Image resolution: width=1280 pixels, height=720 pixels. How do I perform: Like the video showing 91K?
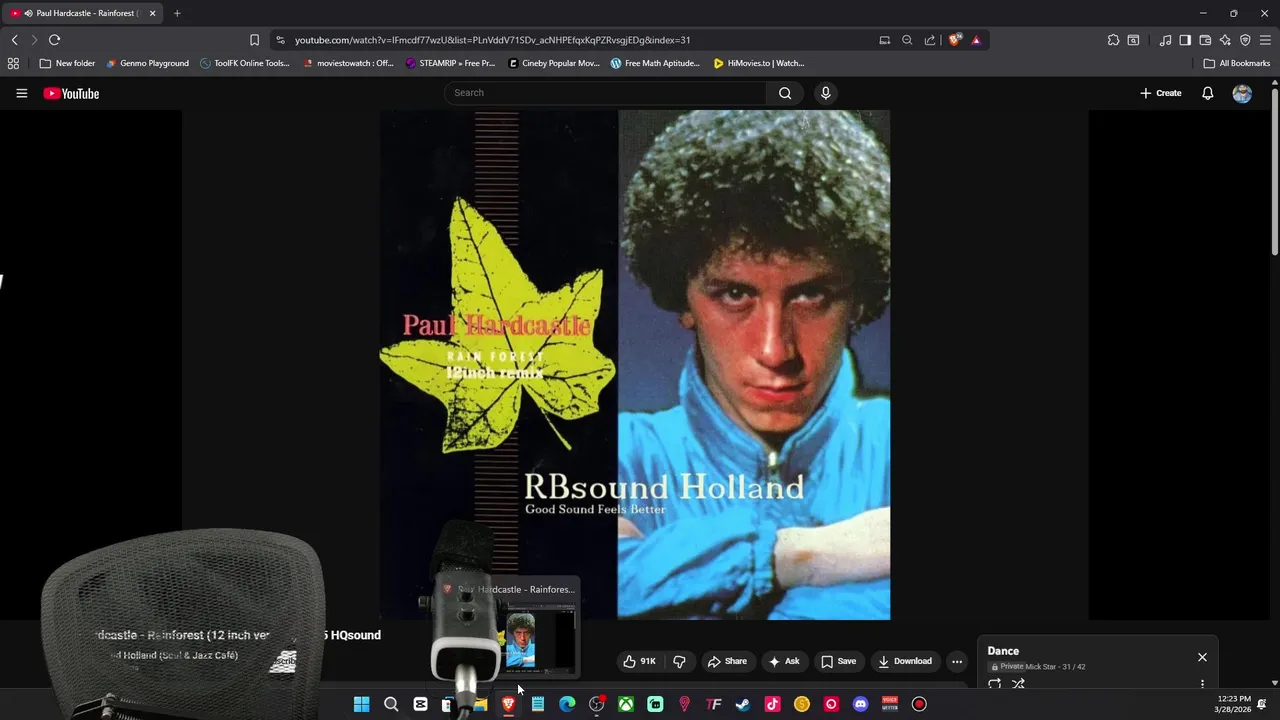point(639,661)
